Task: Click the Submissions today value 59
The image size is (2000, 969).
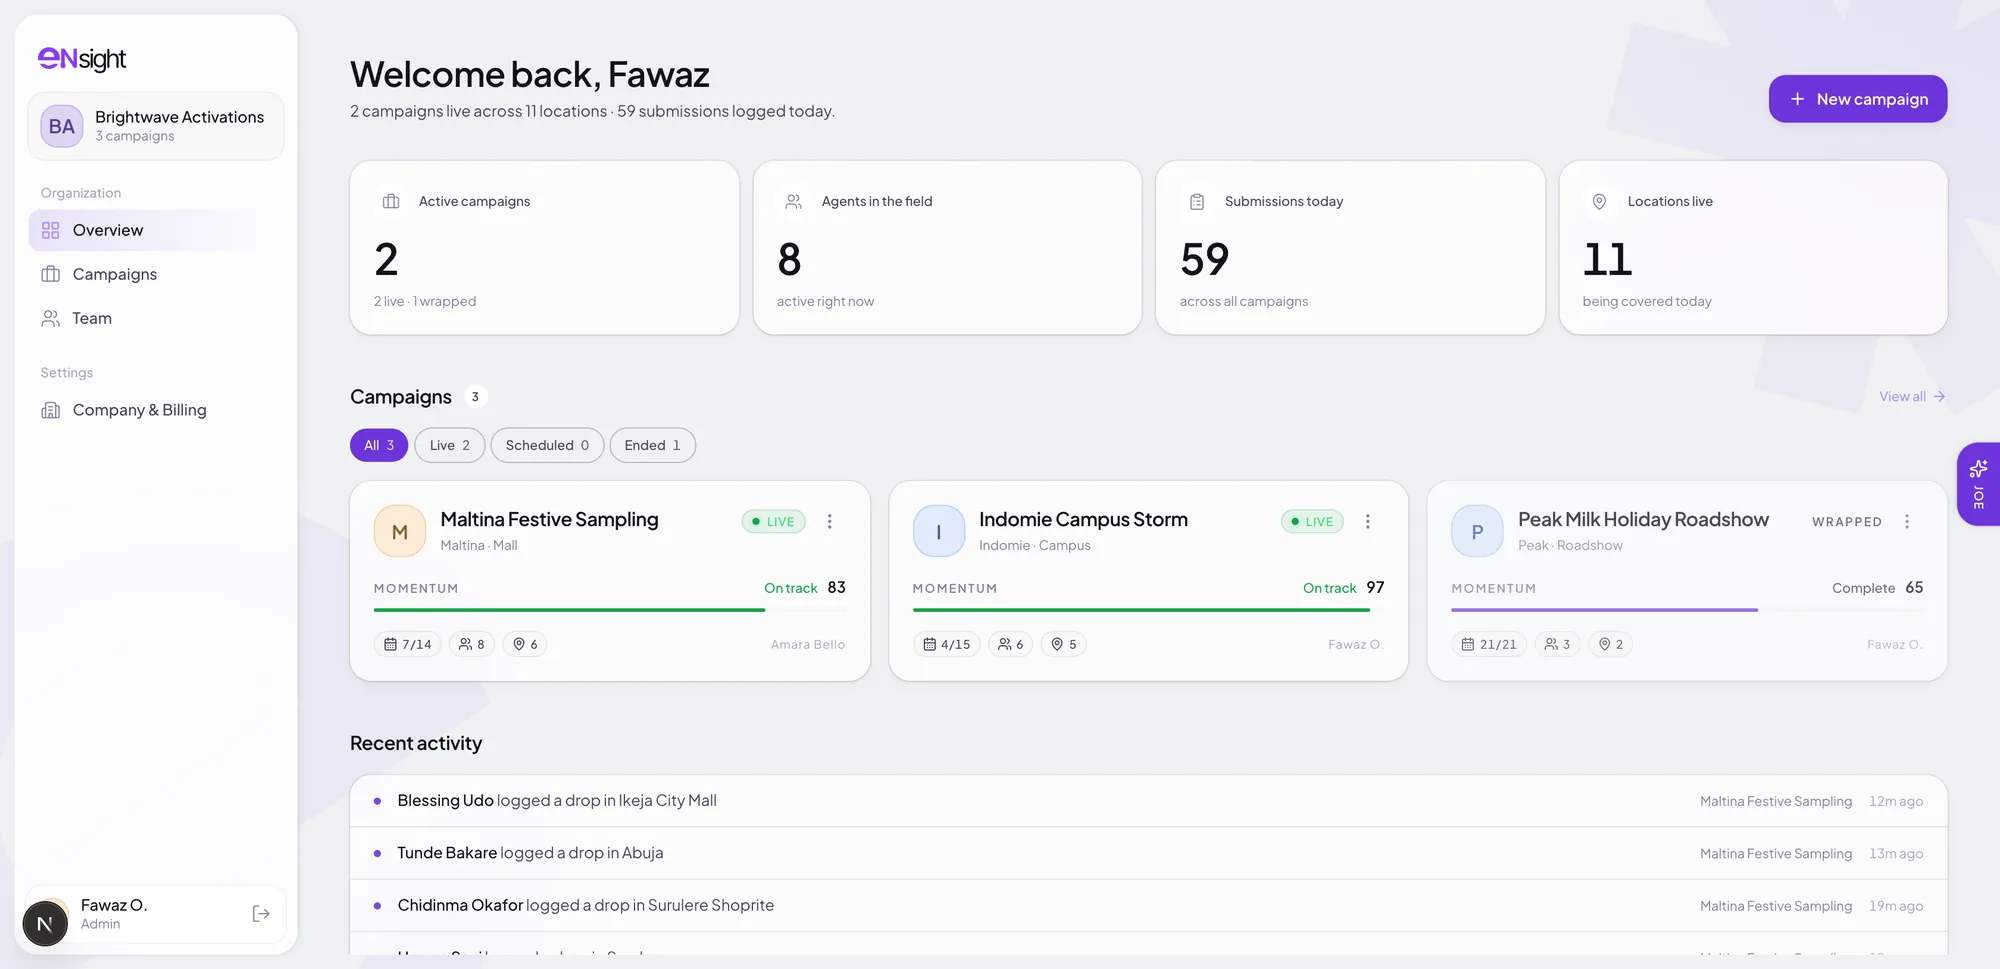Action: click(1204, 260)
